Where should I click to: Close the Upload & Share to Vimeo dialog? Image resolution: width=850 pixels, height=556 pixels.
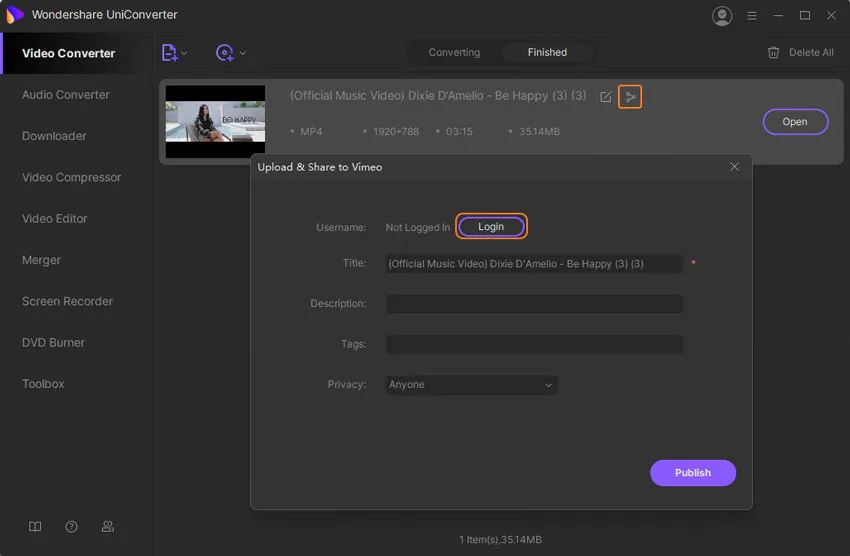pos(735,167)
